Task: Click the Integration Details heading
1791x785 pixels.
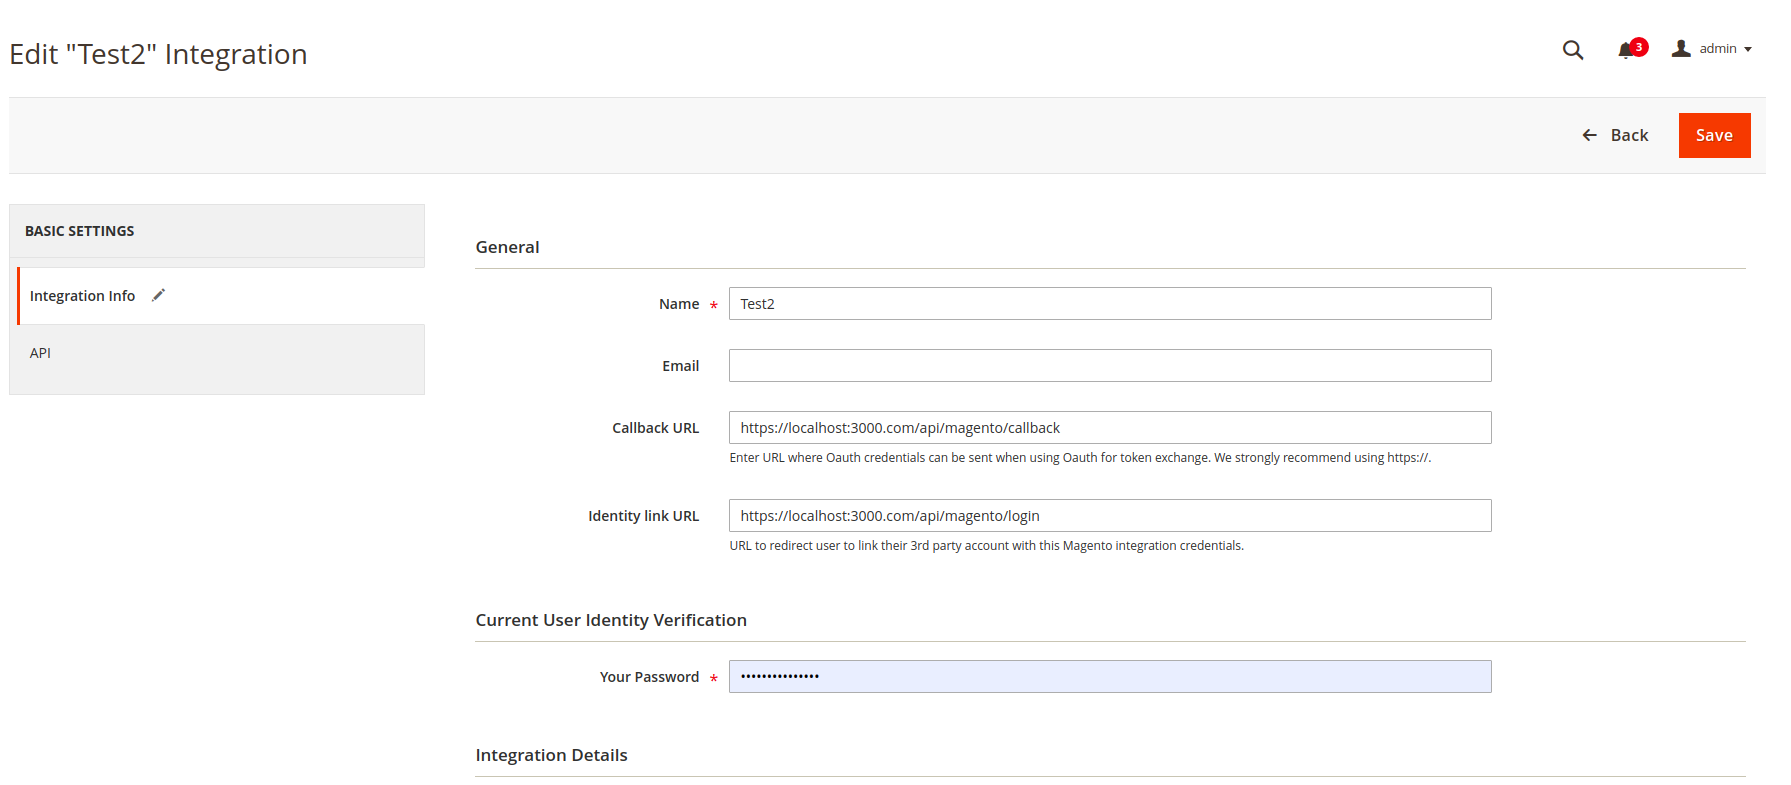Action: [x=551, y=755]
